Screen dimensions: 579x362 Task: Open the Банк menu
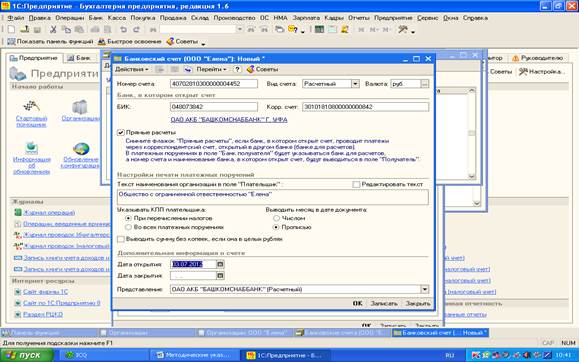(x=95, y=18)
